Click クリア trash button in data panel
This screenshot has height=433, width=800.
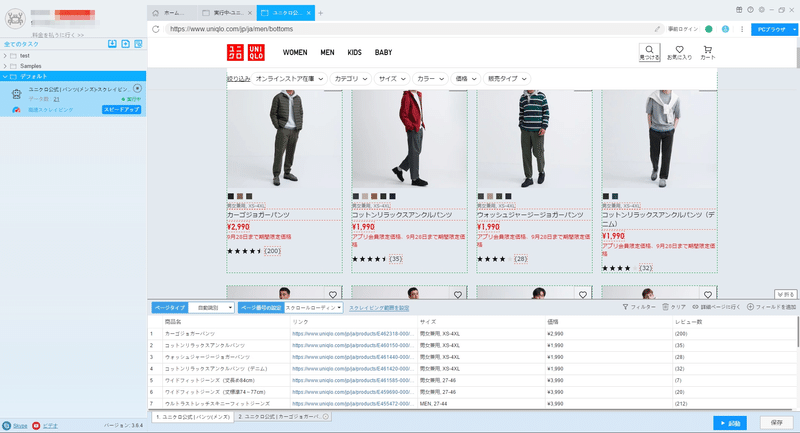(x=674, y=307)
